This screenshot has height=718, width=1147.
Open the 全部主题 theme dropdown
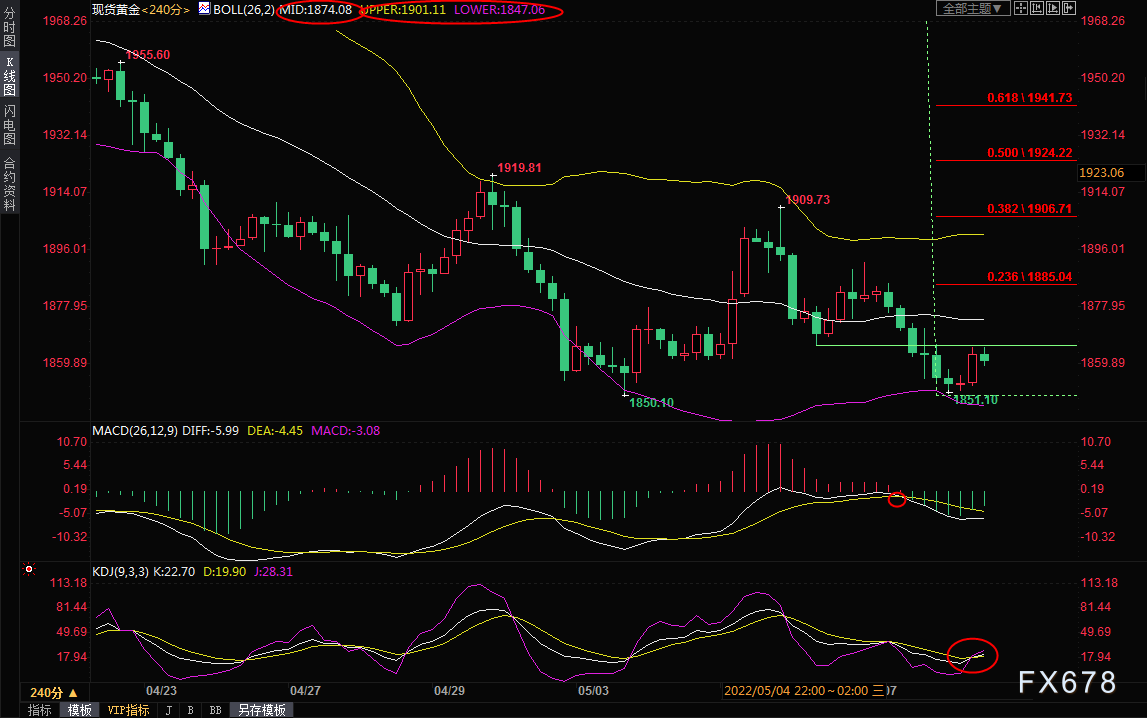click(x=973, y=8)
